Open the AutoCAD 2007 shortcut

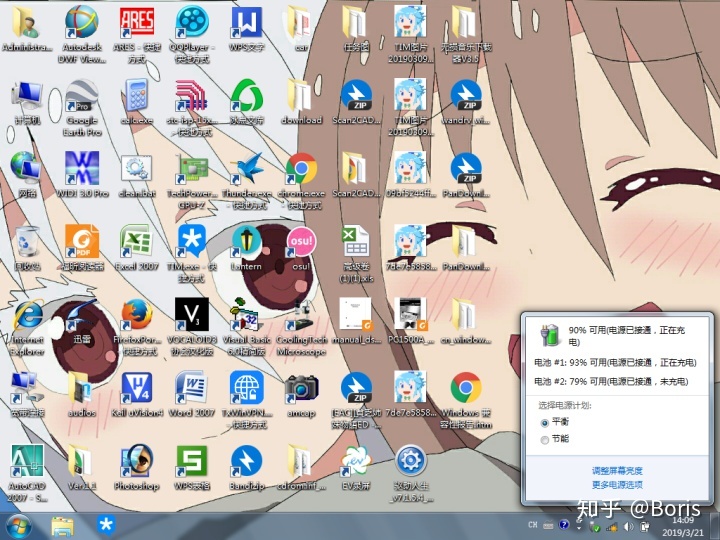pos(28,461)
